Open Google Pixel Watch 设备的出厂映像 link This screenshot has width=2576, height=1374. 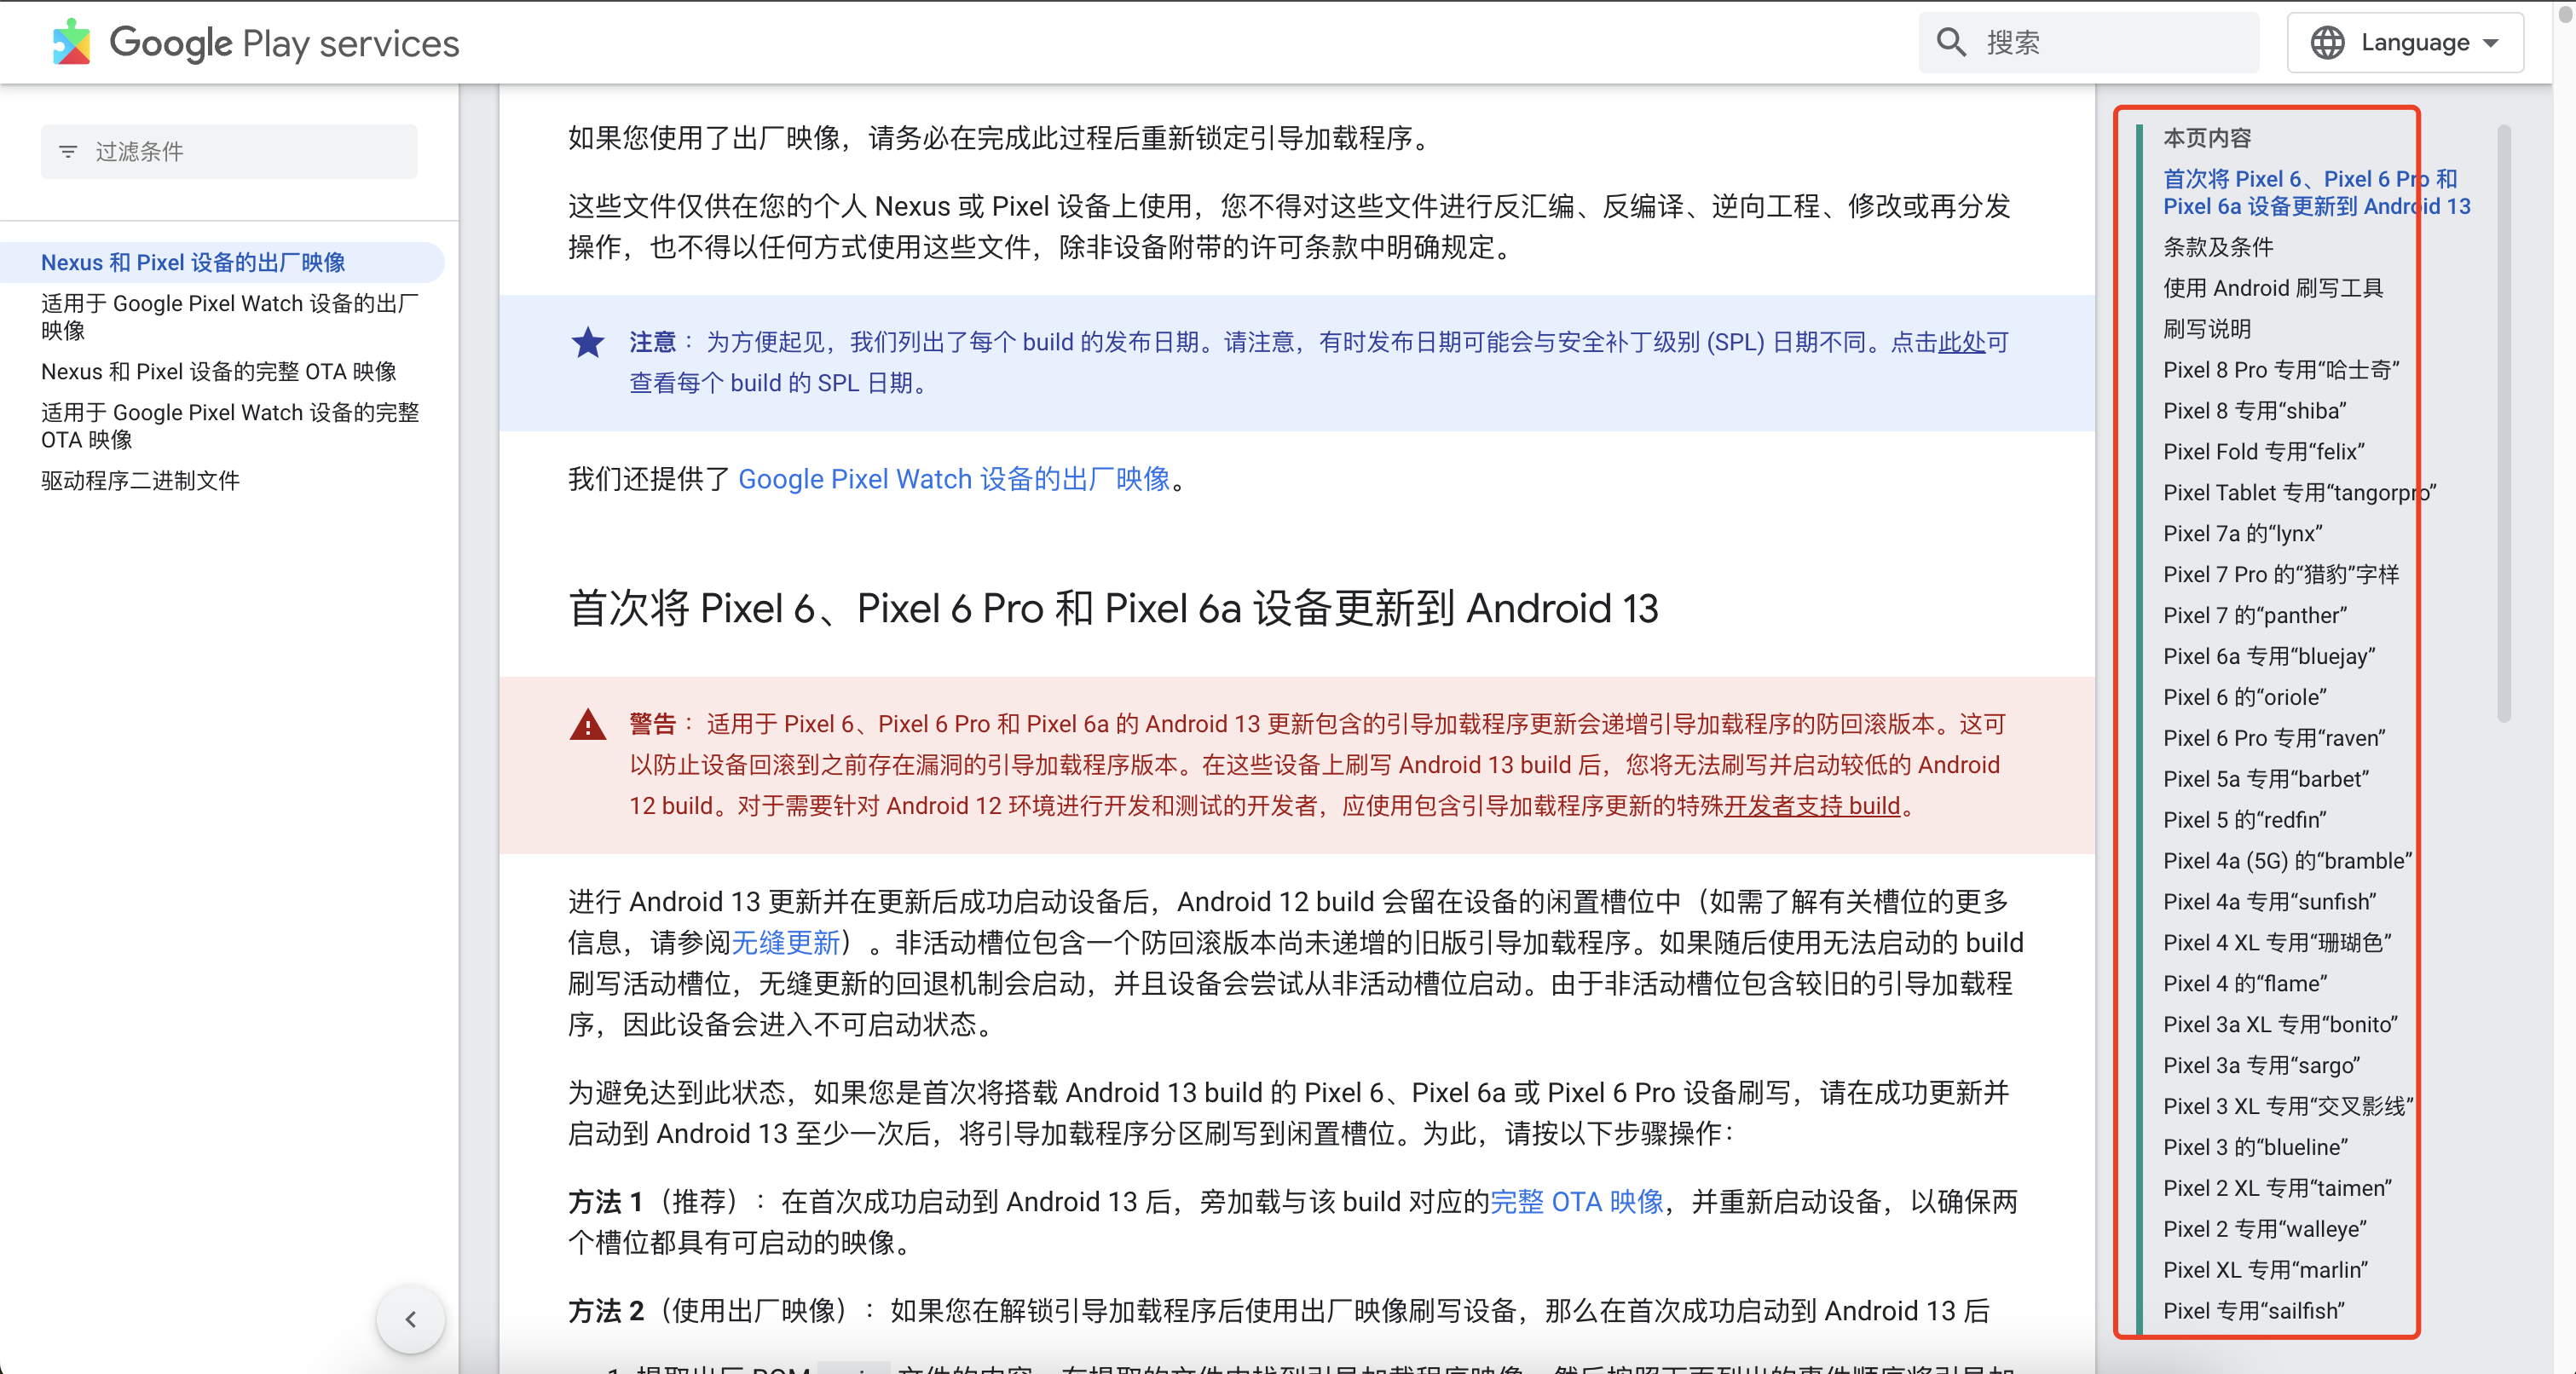click(953, 479)
